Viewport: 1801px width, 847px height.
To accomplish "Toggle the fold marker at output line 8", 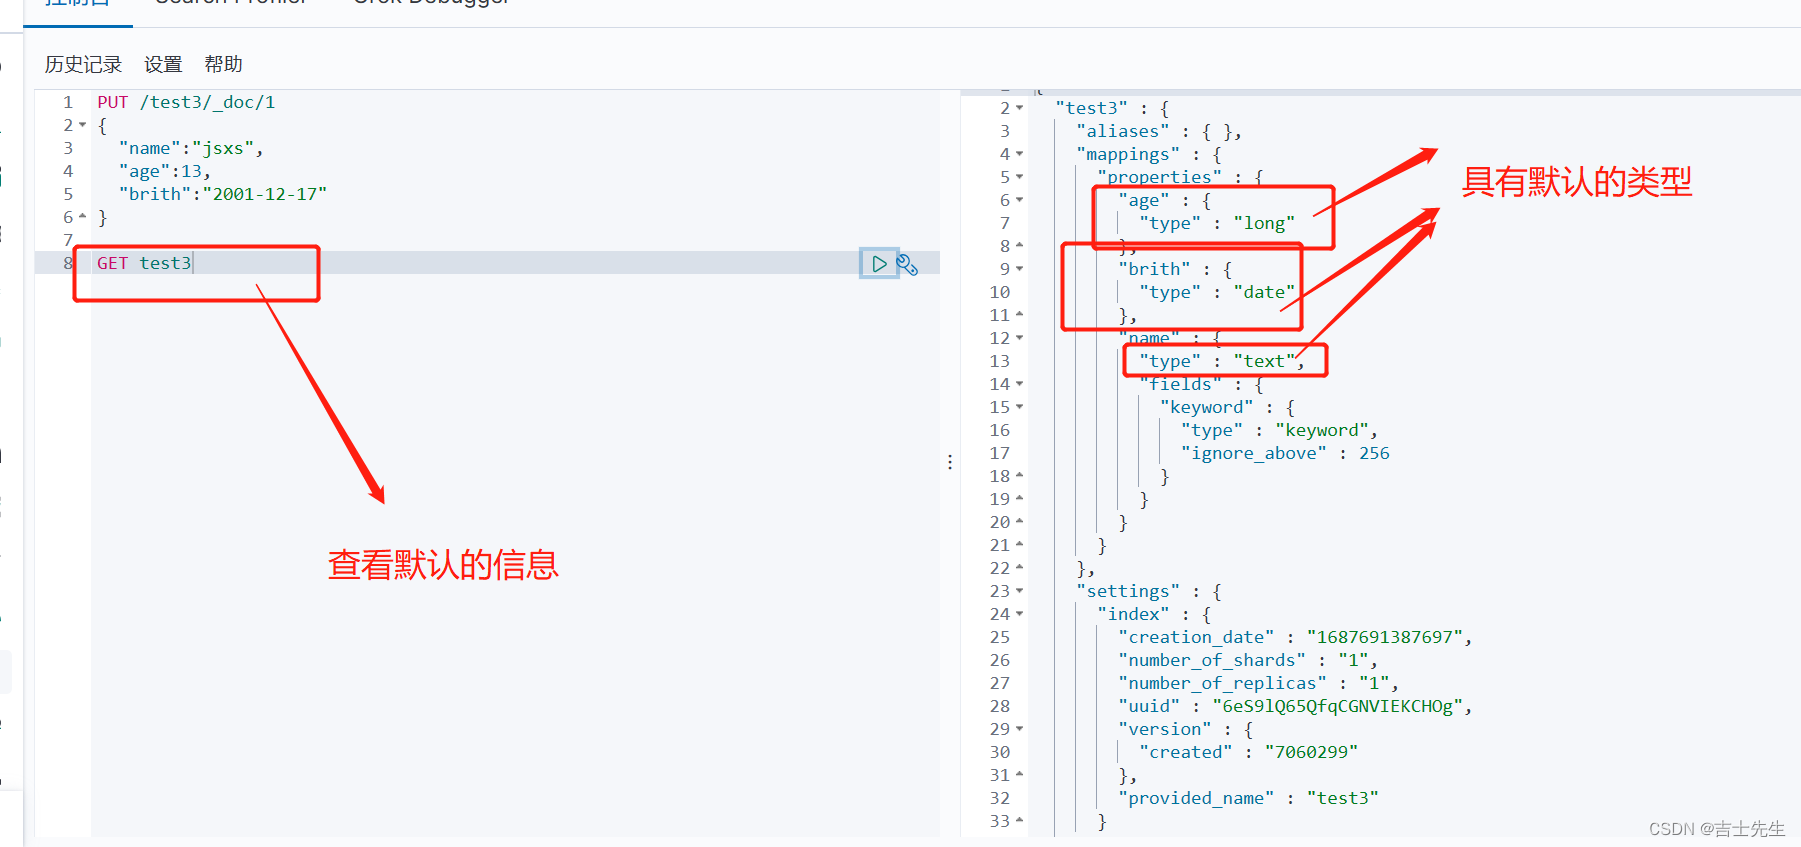I will point(1019,246).
